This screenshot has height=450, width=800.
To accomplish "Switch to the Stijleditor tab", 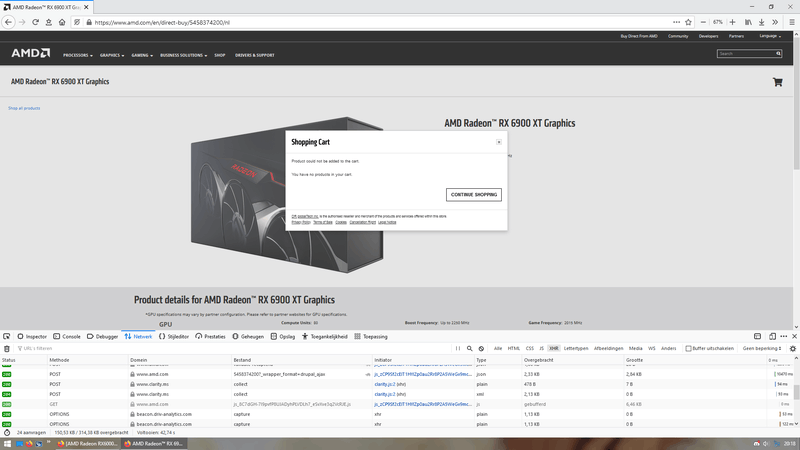I will pyautogui.click(x=173, y=336).
